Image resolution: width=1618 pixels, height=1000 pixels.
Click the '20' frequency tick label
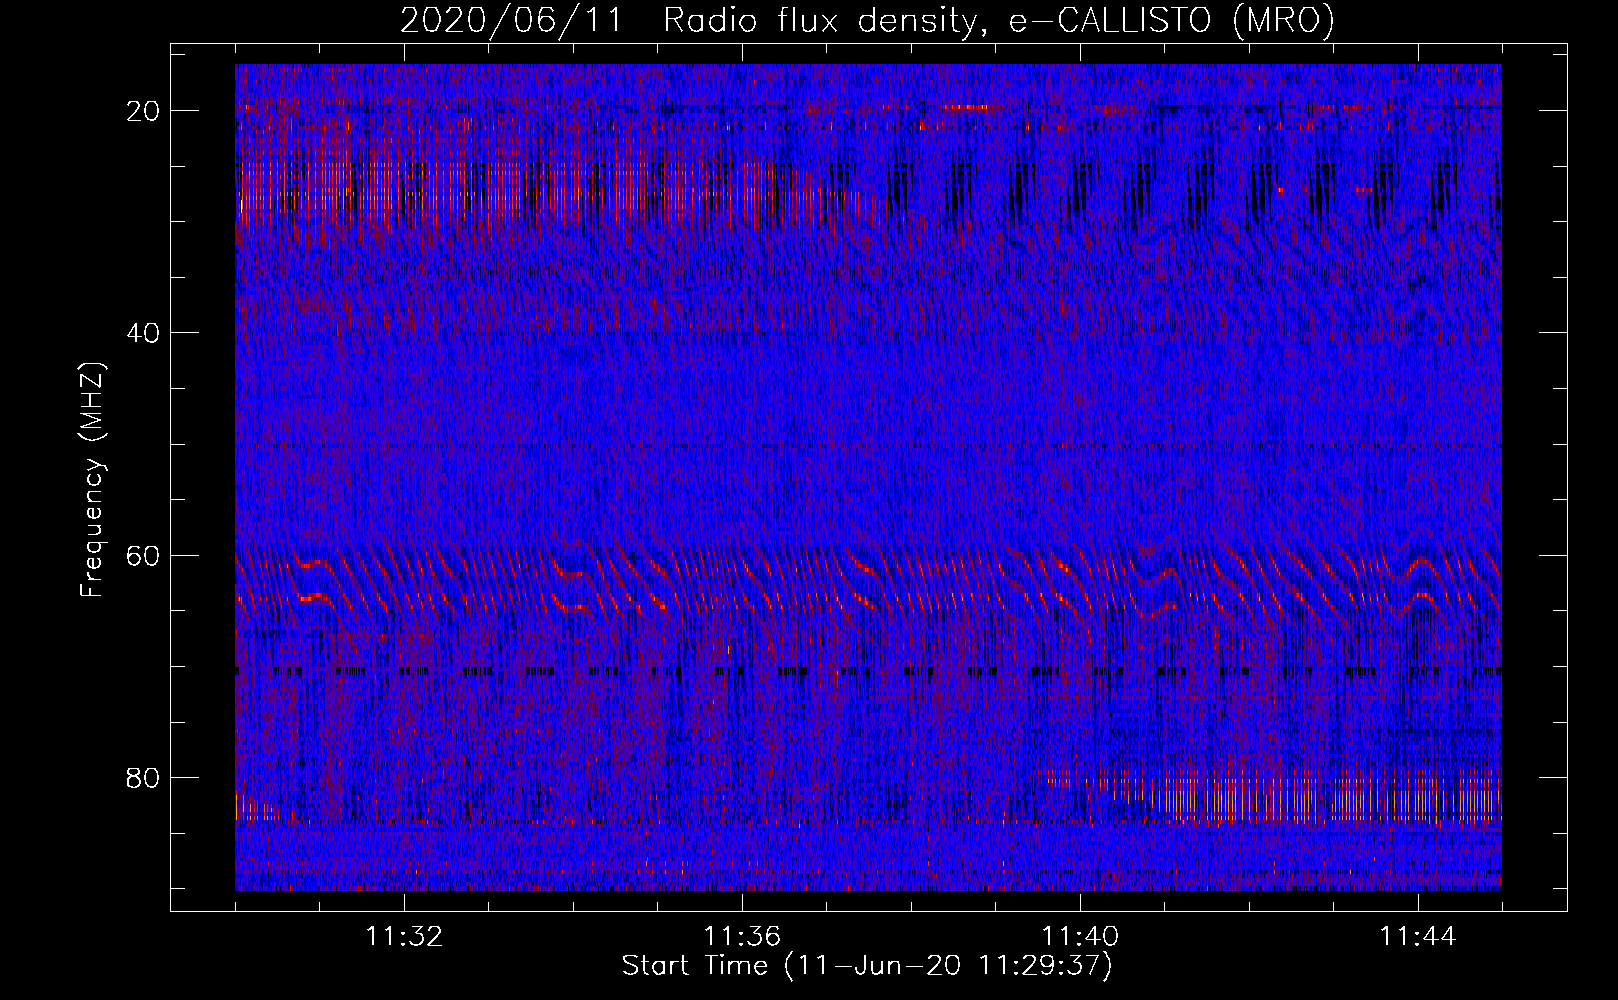click(144, 111)
